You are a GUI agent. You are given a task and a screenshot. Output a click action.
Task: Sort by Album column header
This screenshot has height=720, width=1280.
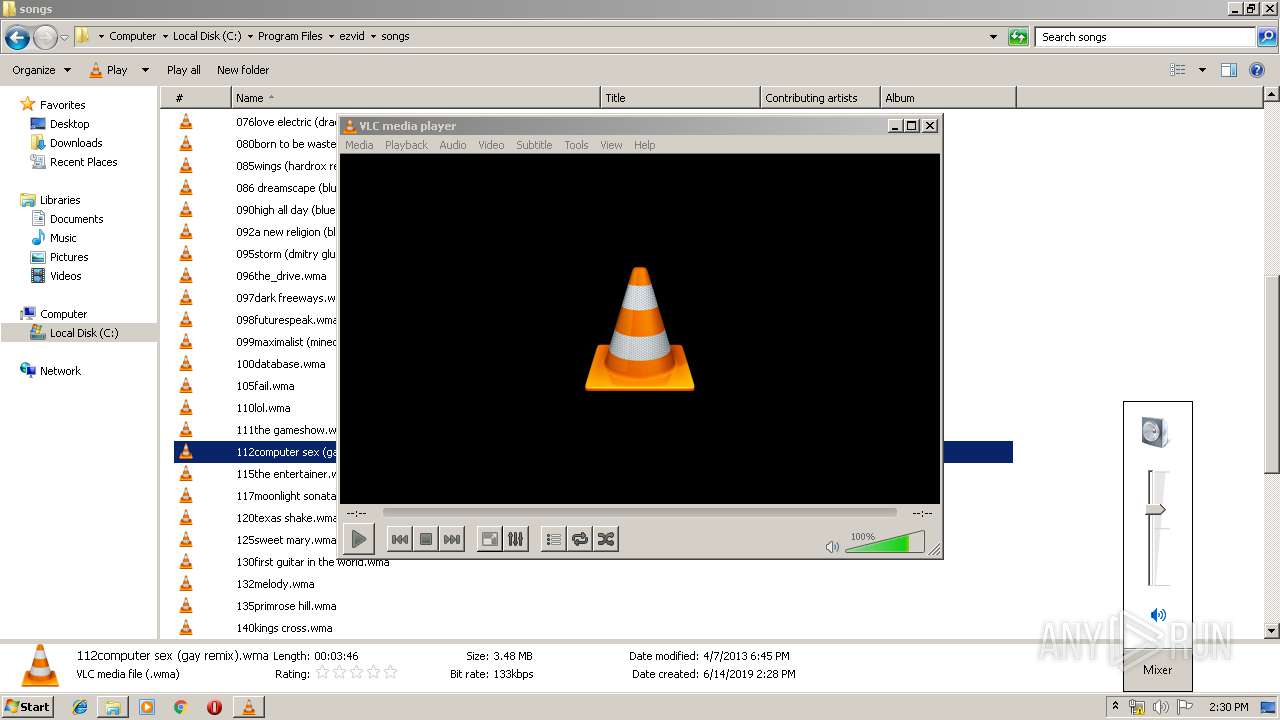[948, 98]
